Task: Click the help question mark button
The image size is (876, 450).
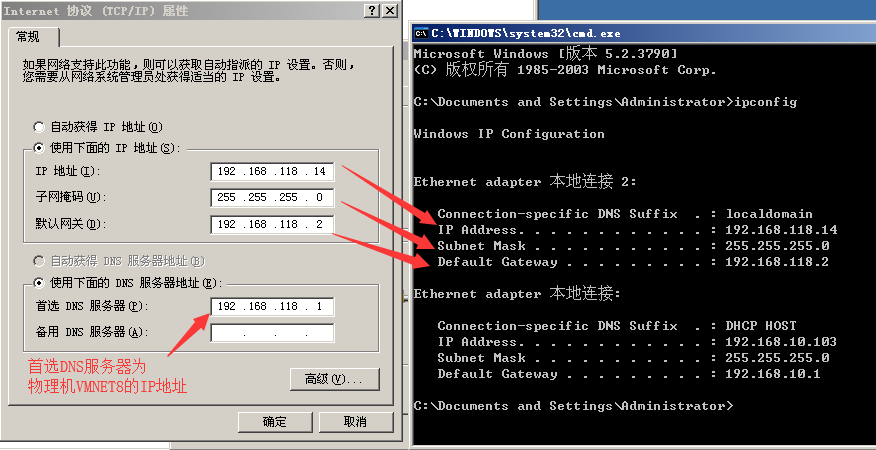Action: click(x=373, y=11)
